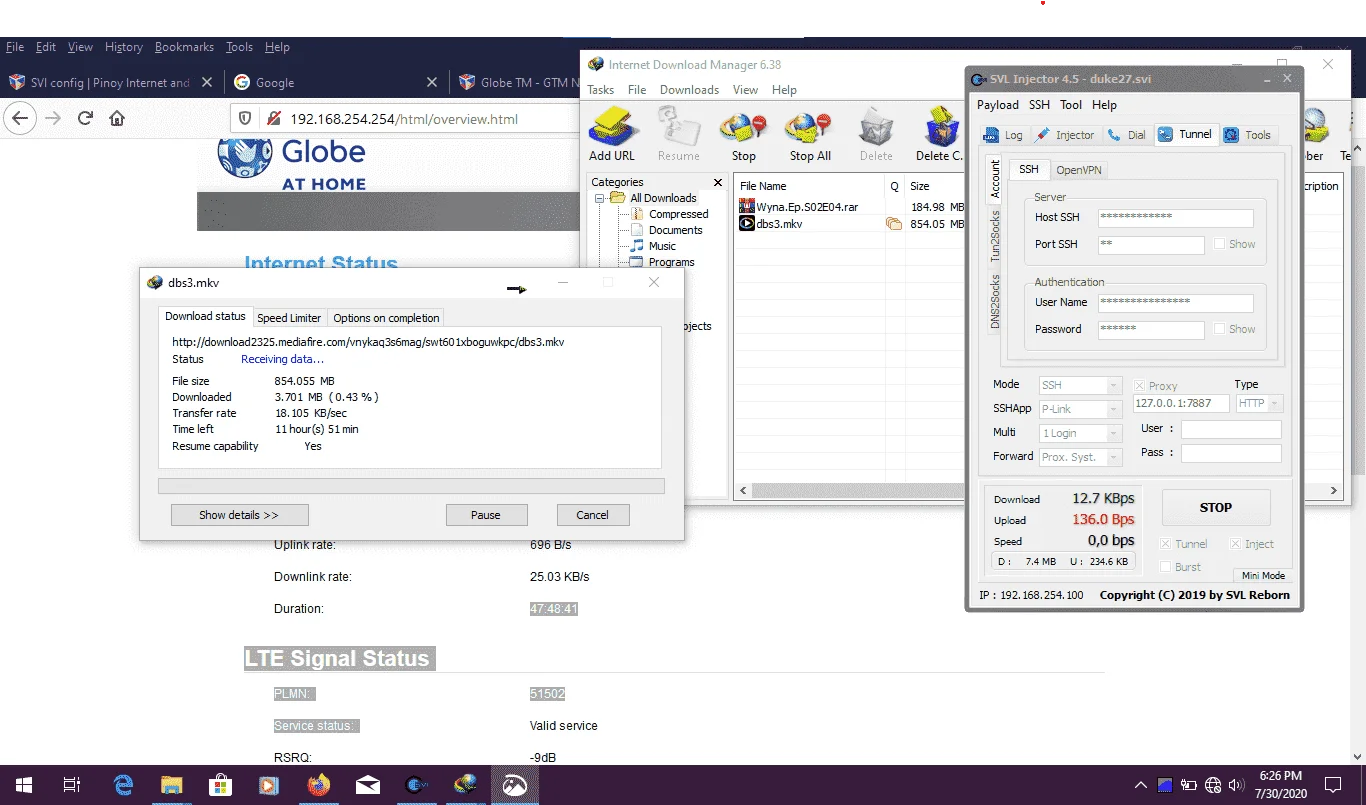This screenshot has width=1366, height=805.
Task: Click the tracking protection shield icon
Action: tap(244, 118)
